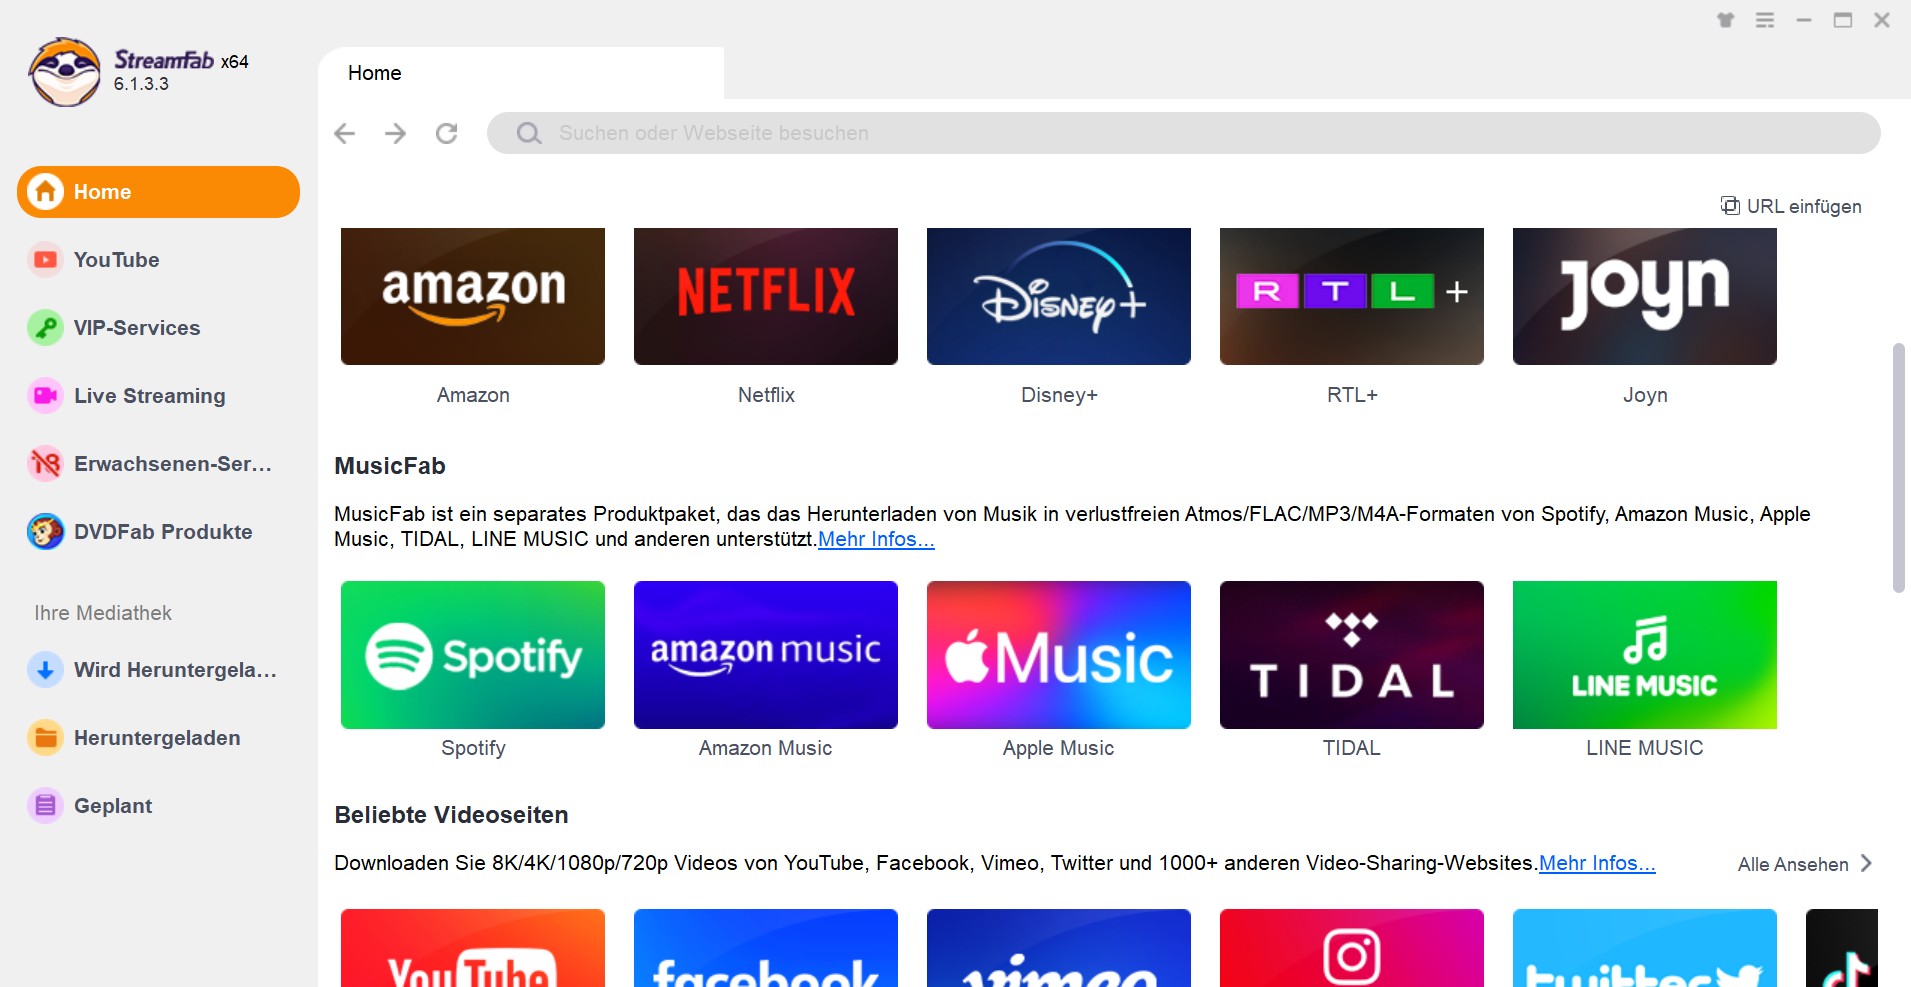Open the Disney+ service tile
This screenshot has height=987, width=1911.
1059,296
